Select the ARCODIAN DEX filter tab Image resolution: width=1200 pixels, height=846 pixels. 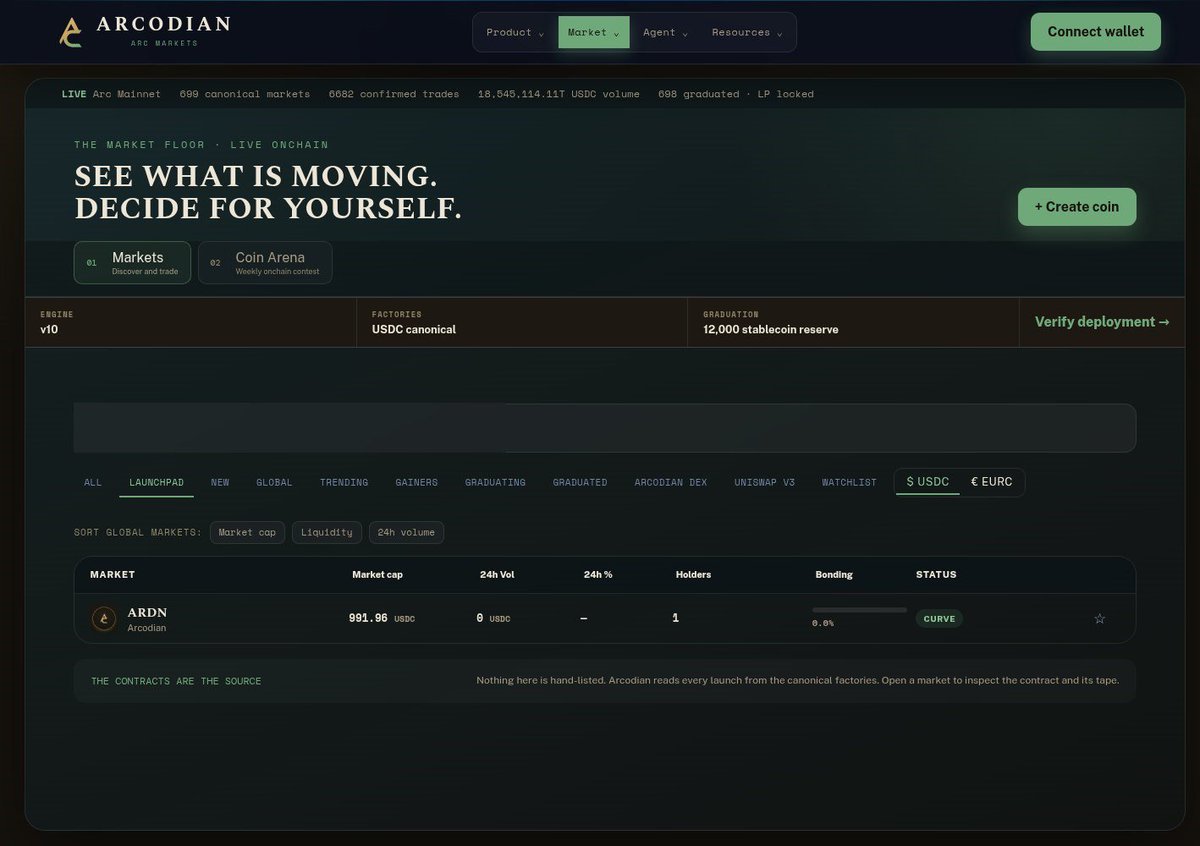click(x=670, y=482)
